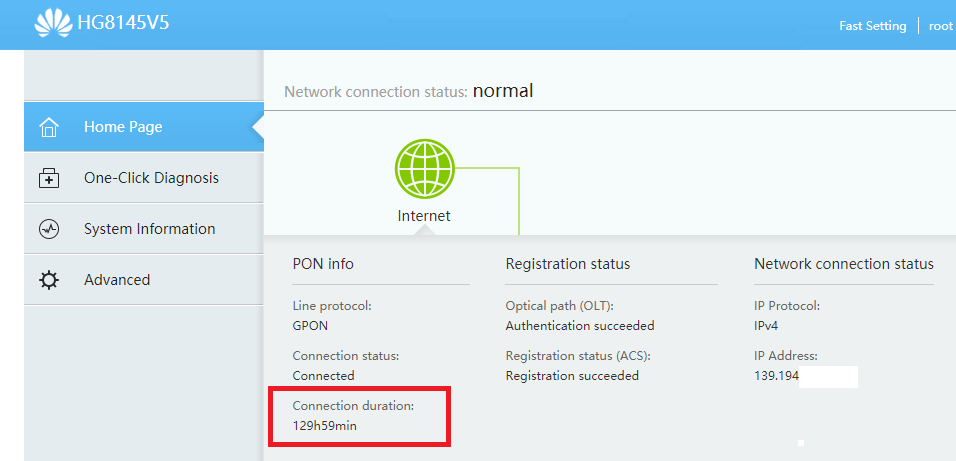Click the HG8145V5 model title
Screen dimensions: 956x461
pyautogui.click(x=123, y=23)
